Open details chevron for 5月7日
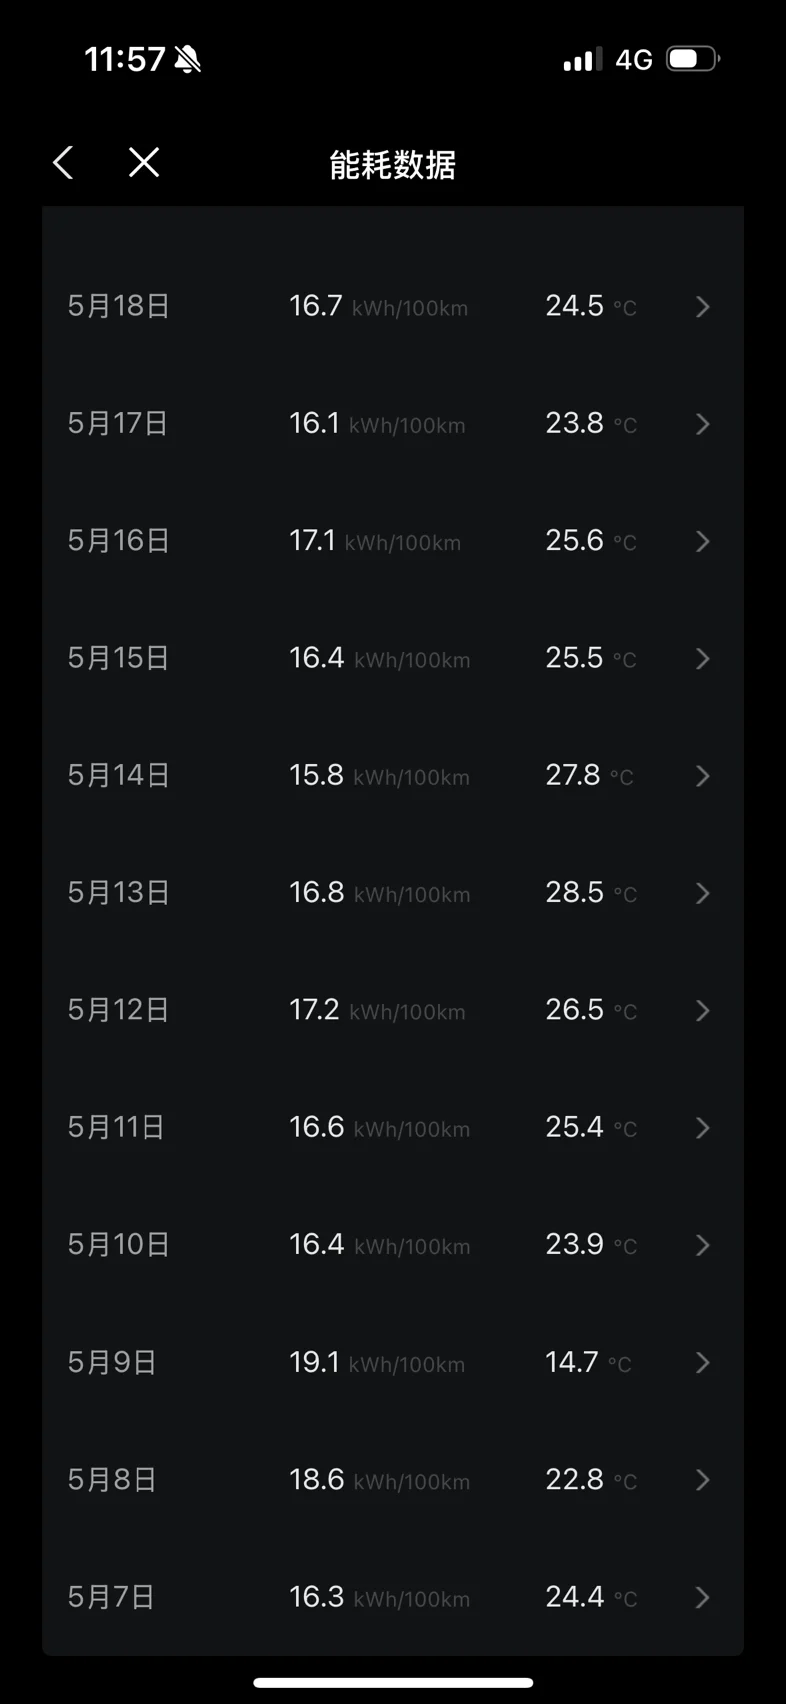The width and height of the screenshot is (786, 1704). click(702, 1597)
